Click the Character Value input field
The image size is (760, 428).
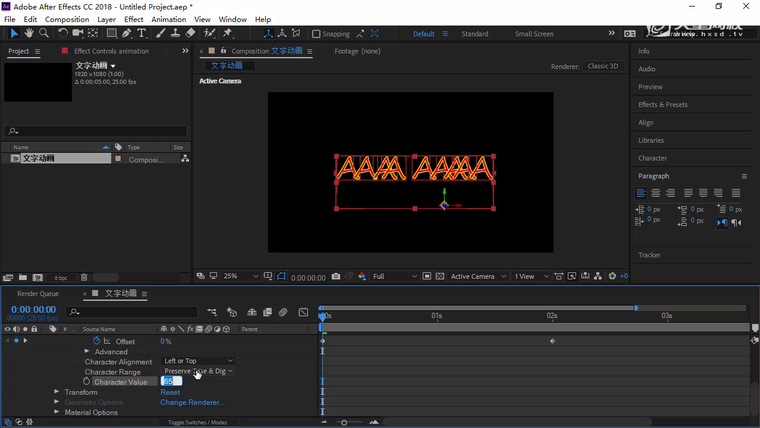171,382
